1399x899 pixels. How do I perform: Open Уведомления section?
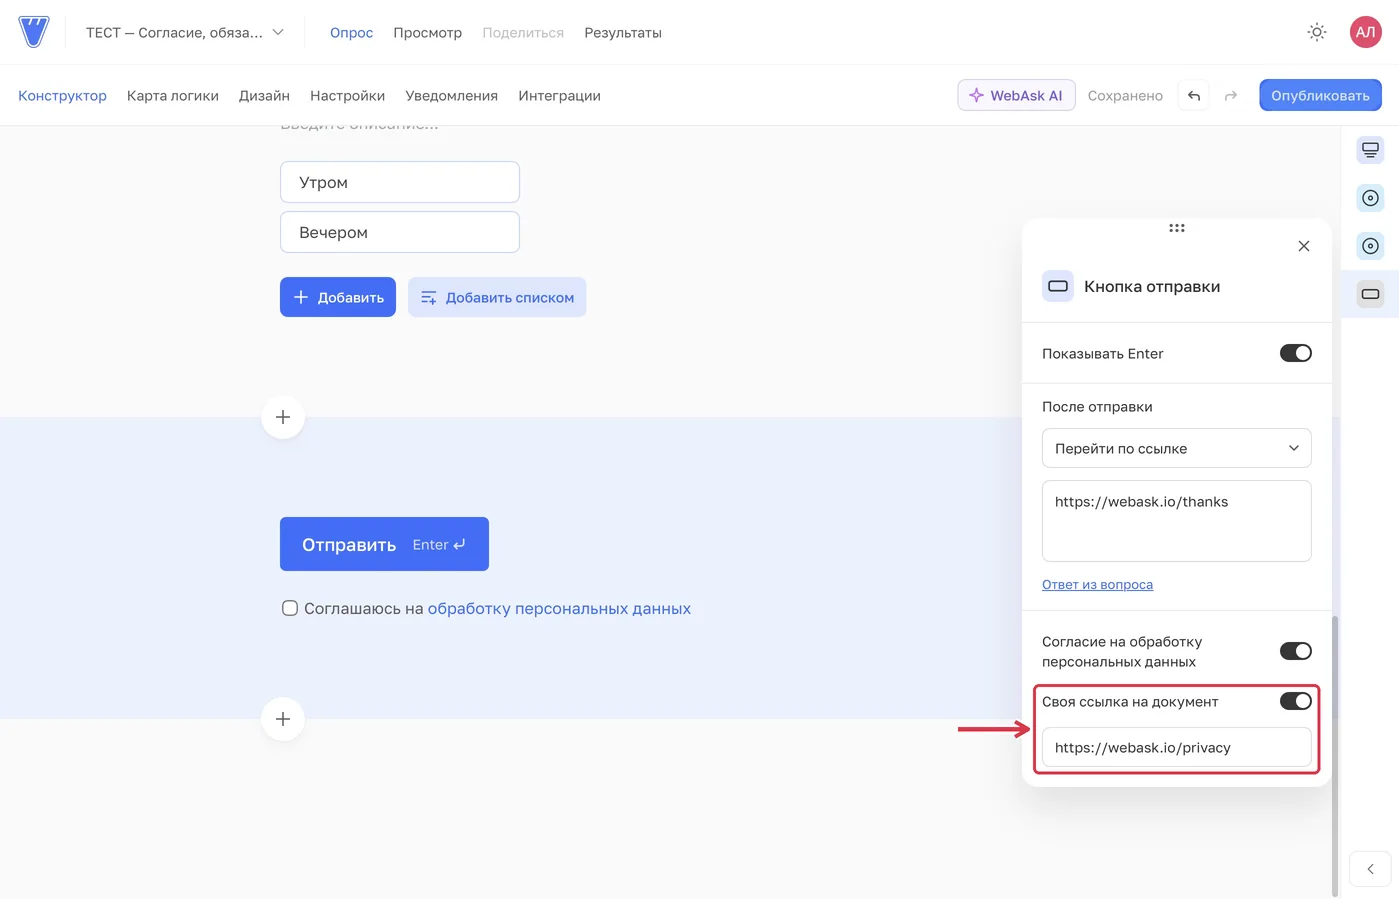(x=451, y=96)
